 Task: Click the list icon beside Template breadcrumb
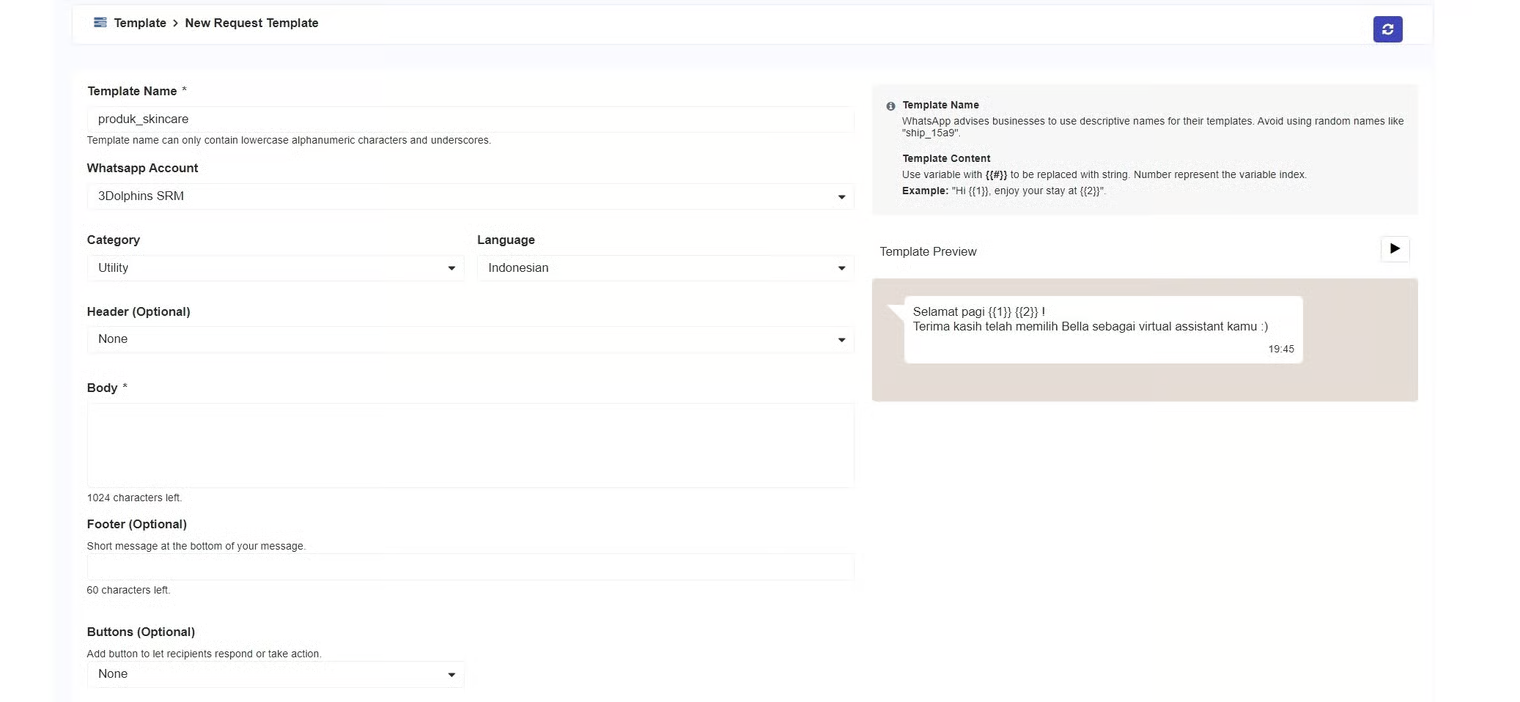100,22
